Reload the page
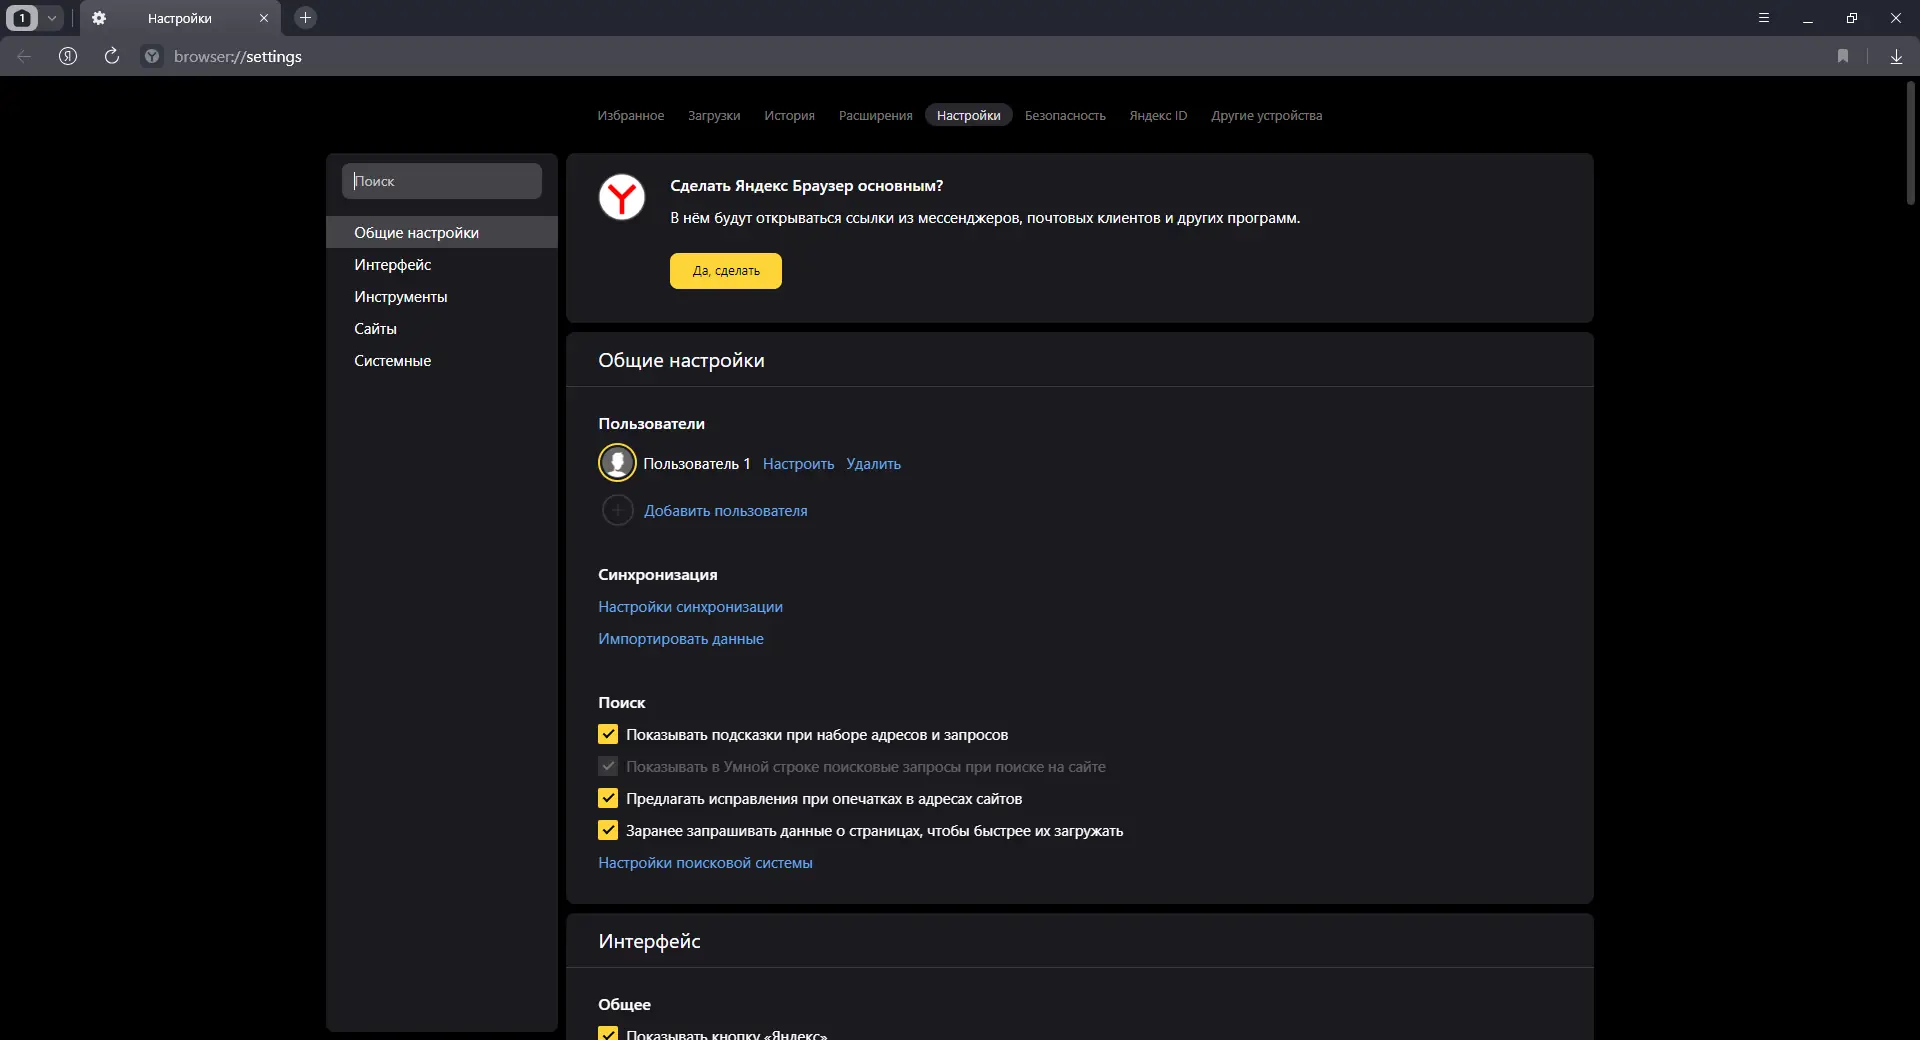Viewport: 1920px width, 1040px height. [x=112, y=56]
